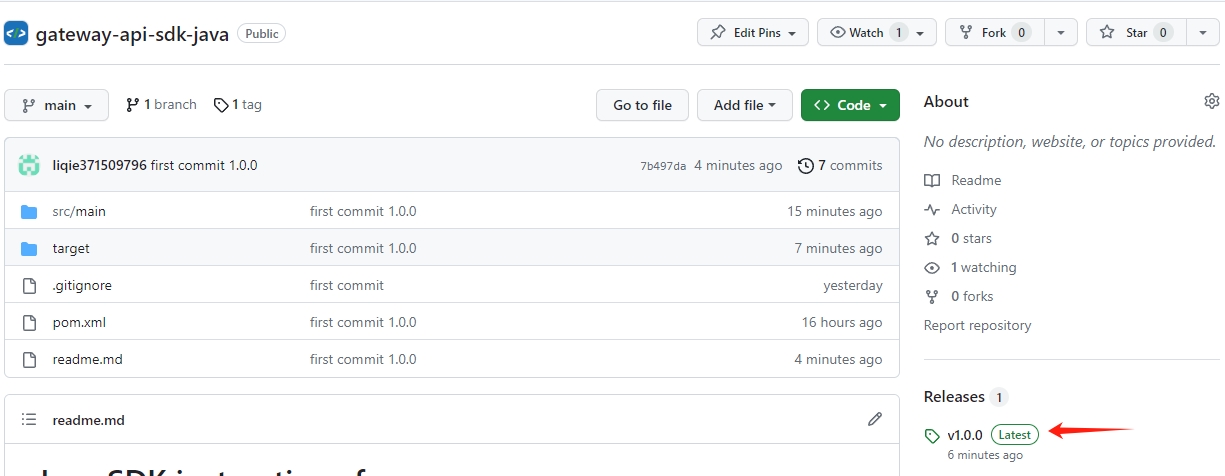The height and width of the screenshot is (476, 1225).
Task: Click the Edit Pins button
Action: [x=753, y=32]
